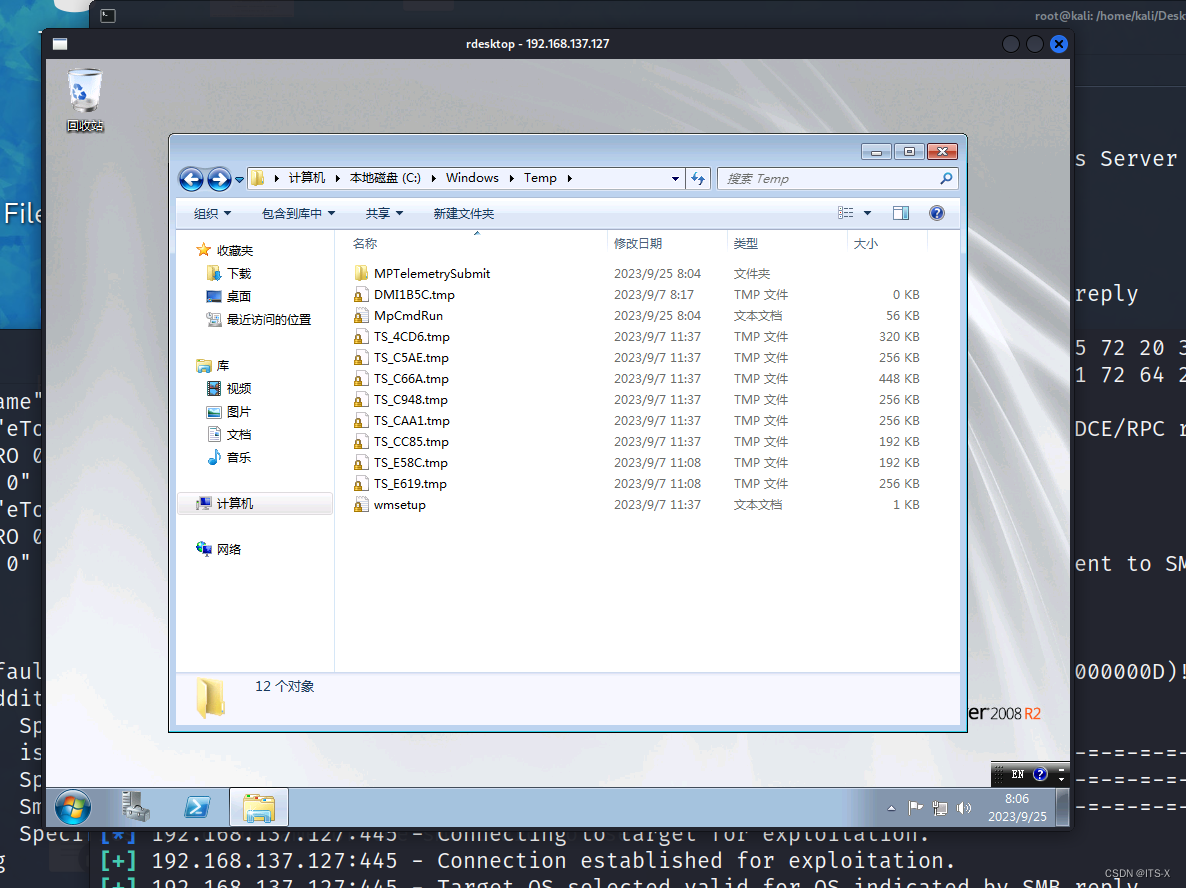
Task: Navigate back using the back arrow button
Action: point(190,179)
